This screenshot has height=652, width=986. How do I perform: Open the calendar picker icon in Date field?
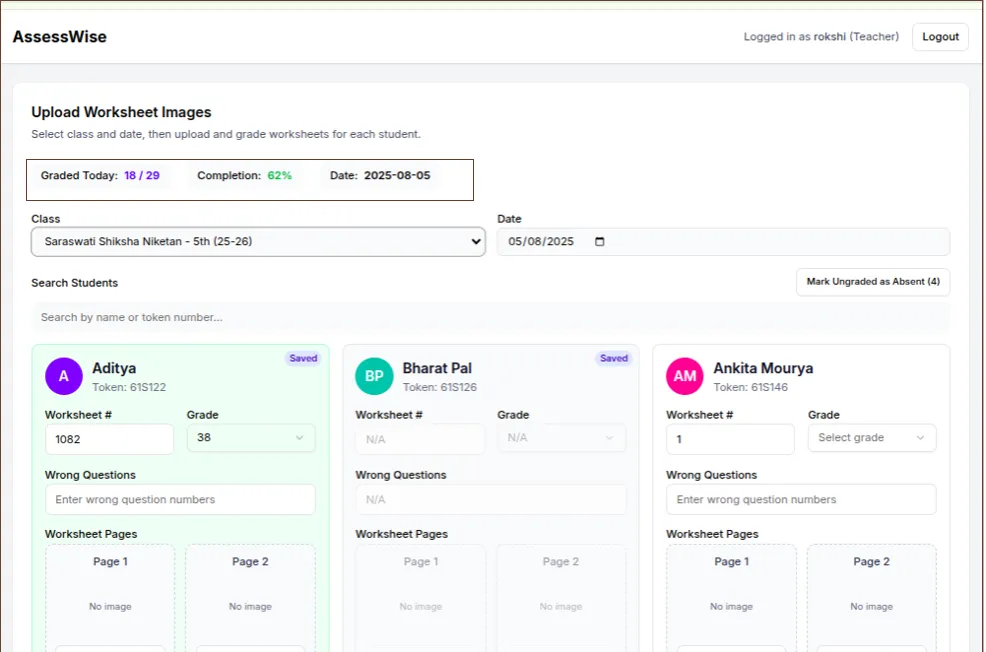(x=600, y=242)
